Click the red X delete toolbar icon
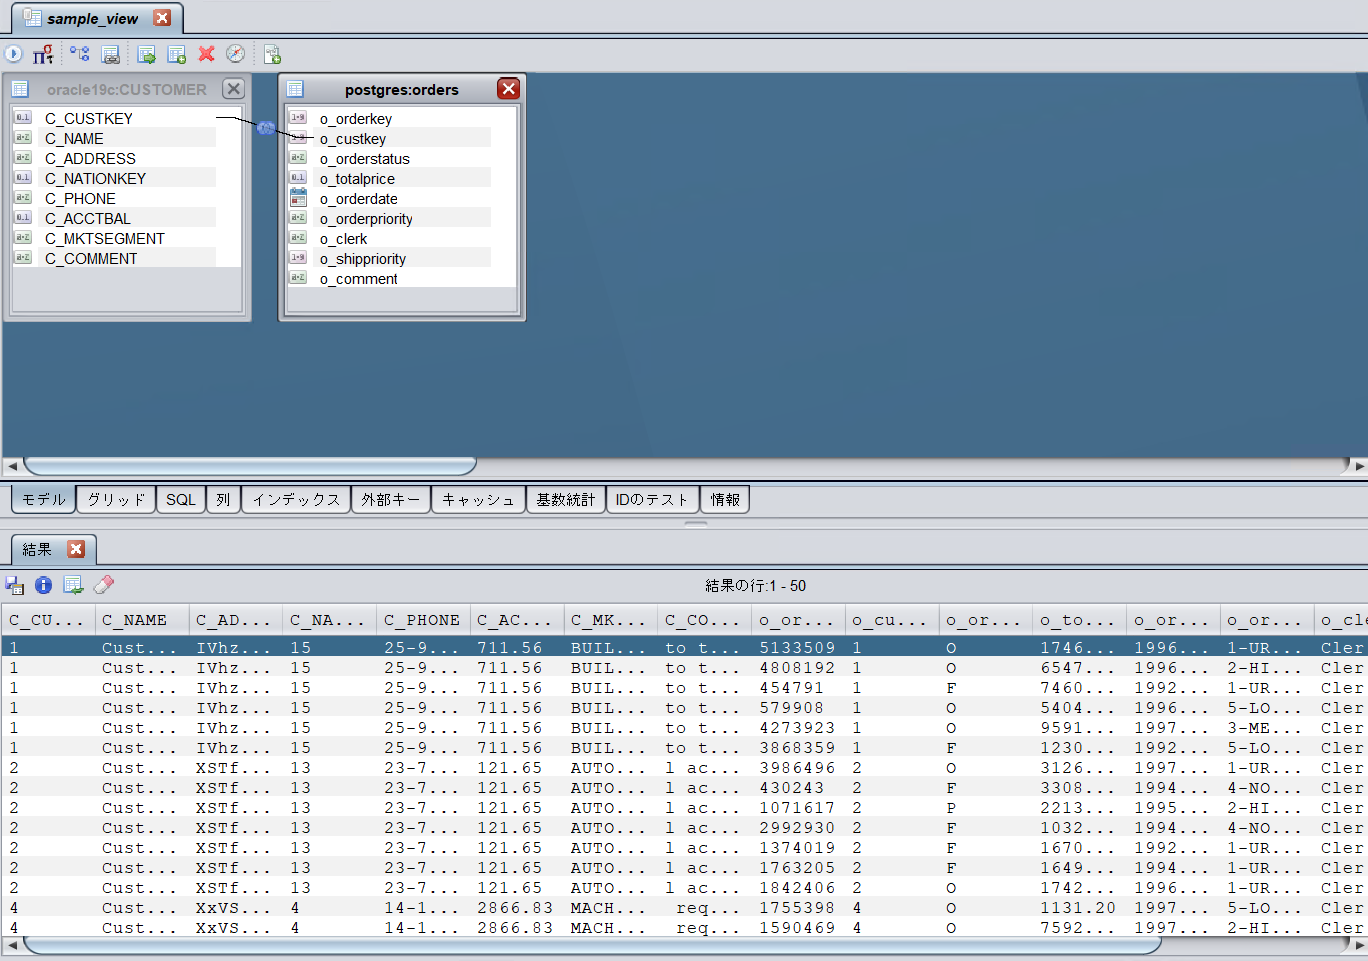 [x=206, y=54]
